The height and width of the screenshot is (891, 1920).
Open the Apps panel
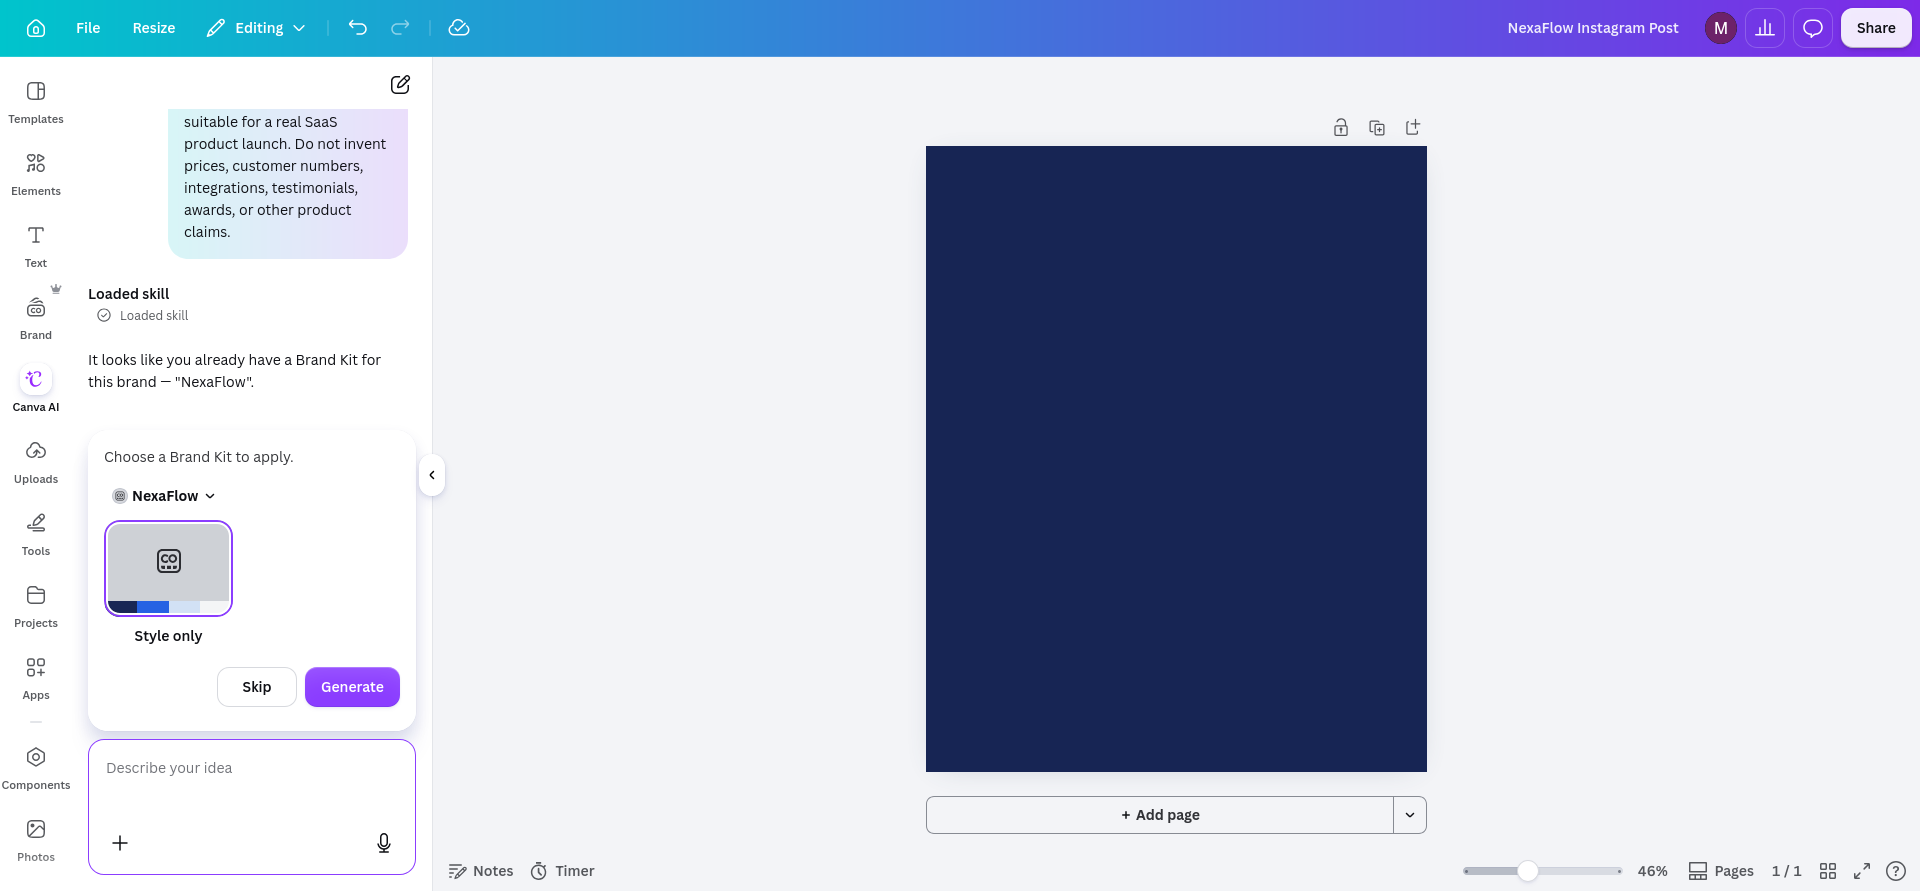click(36, 678)
